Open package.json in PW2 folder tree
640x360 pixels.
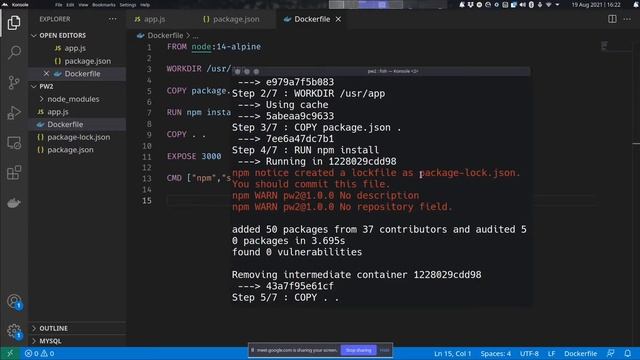[x=70, y=149]
